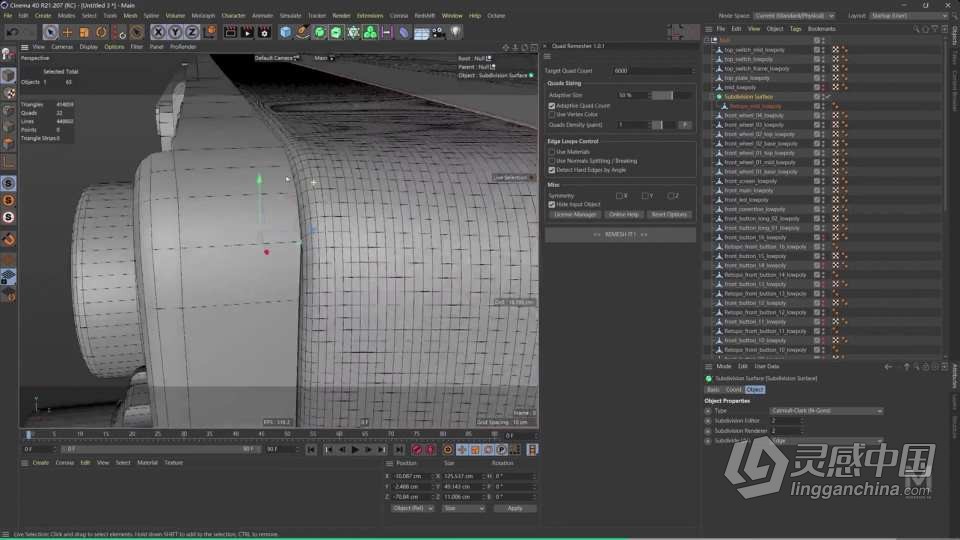Open the MoGraph Cloner green icon
The width and height of the screenshot is (960, 540).
pos(370,32)
